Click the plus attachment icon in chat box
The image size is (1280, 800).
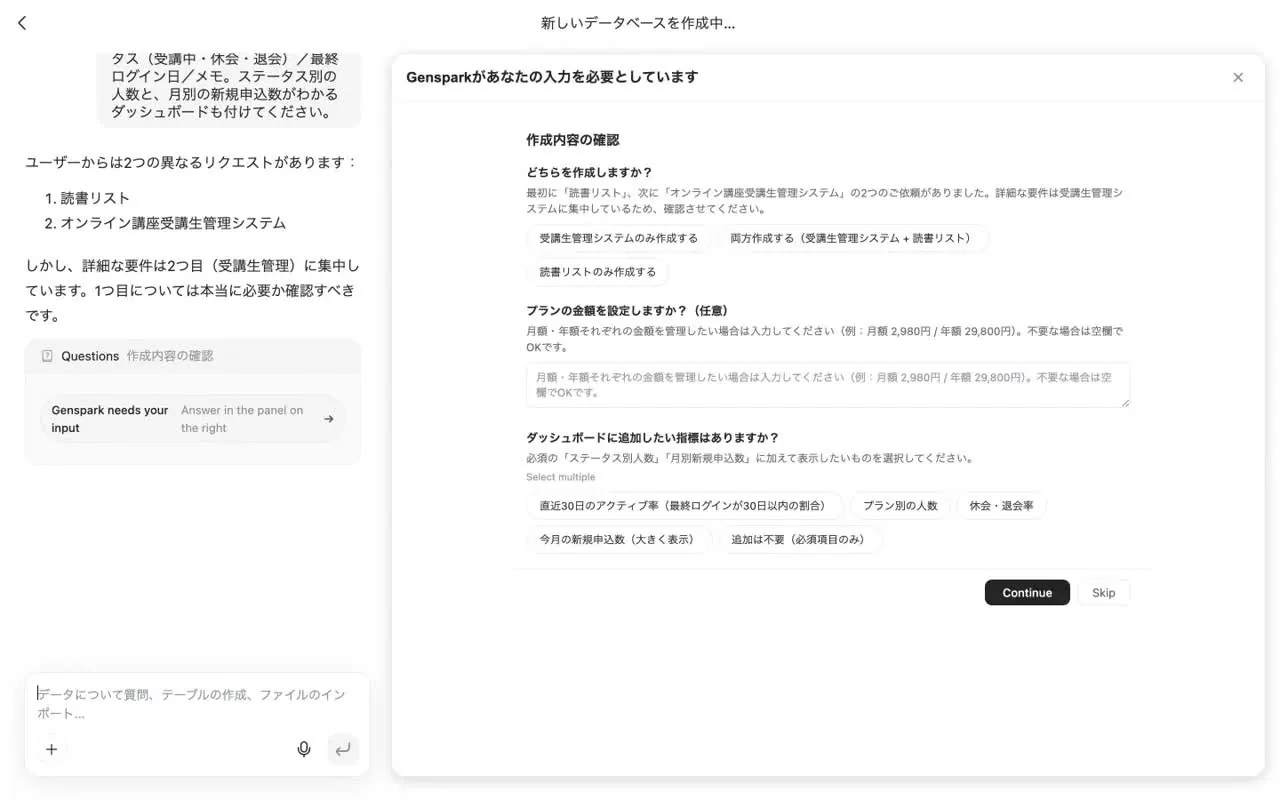[x=52, y=749]
